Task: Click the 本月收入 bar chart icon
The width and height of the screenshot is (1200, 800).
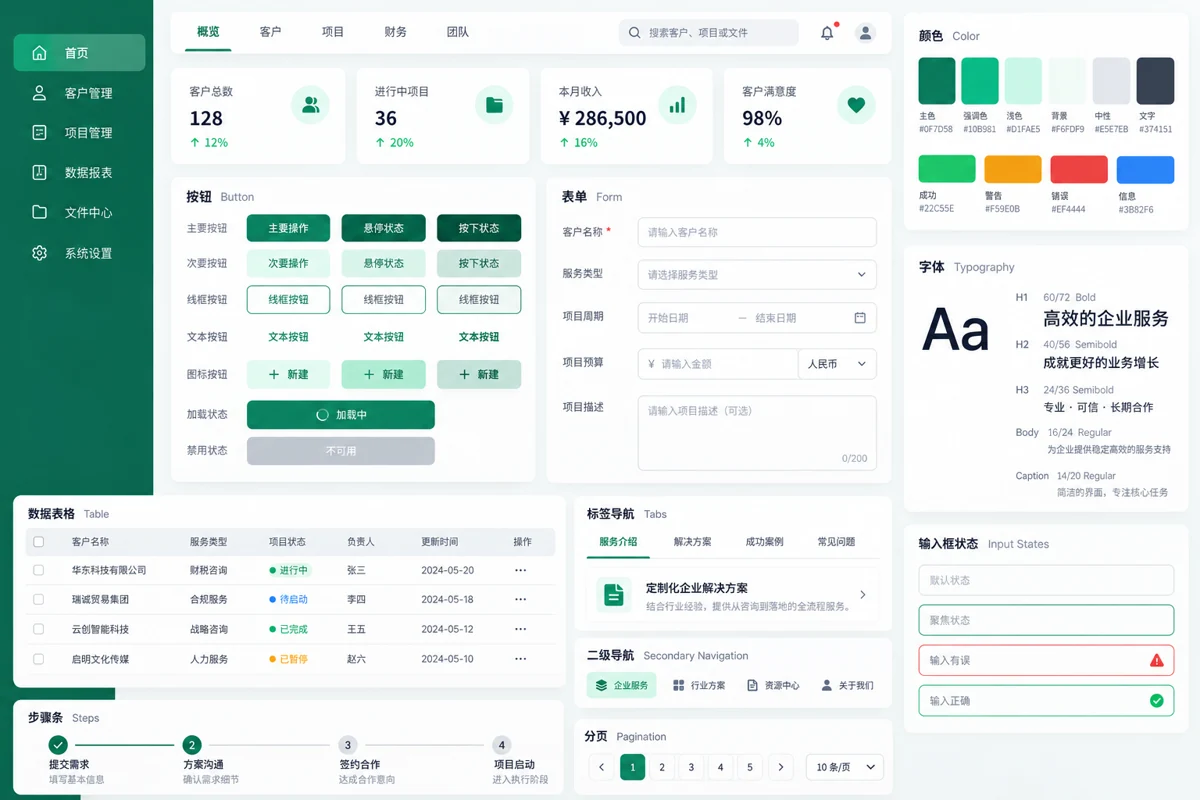Action: click(x=677, y=104)
